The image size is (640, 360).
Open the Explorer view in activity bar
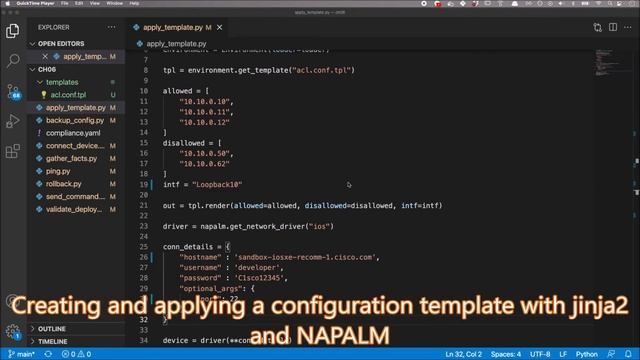(x=13, y=31)
